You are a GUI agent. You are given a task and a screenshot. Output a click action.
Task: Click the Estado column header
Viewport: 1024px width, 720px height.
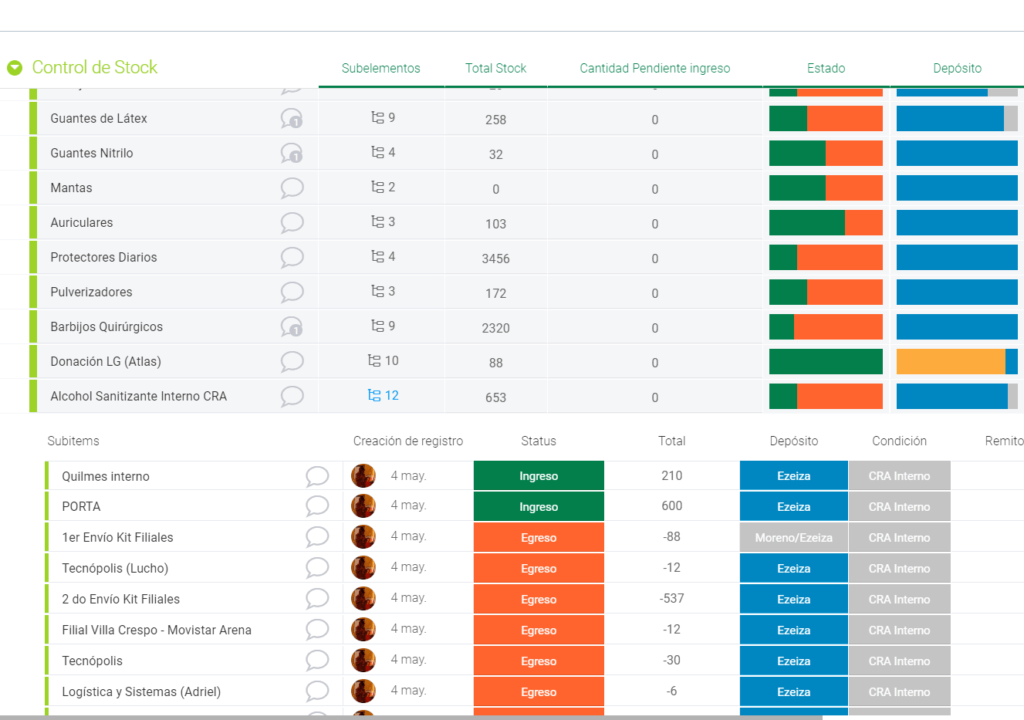pos(825,68)
